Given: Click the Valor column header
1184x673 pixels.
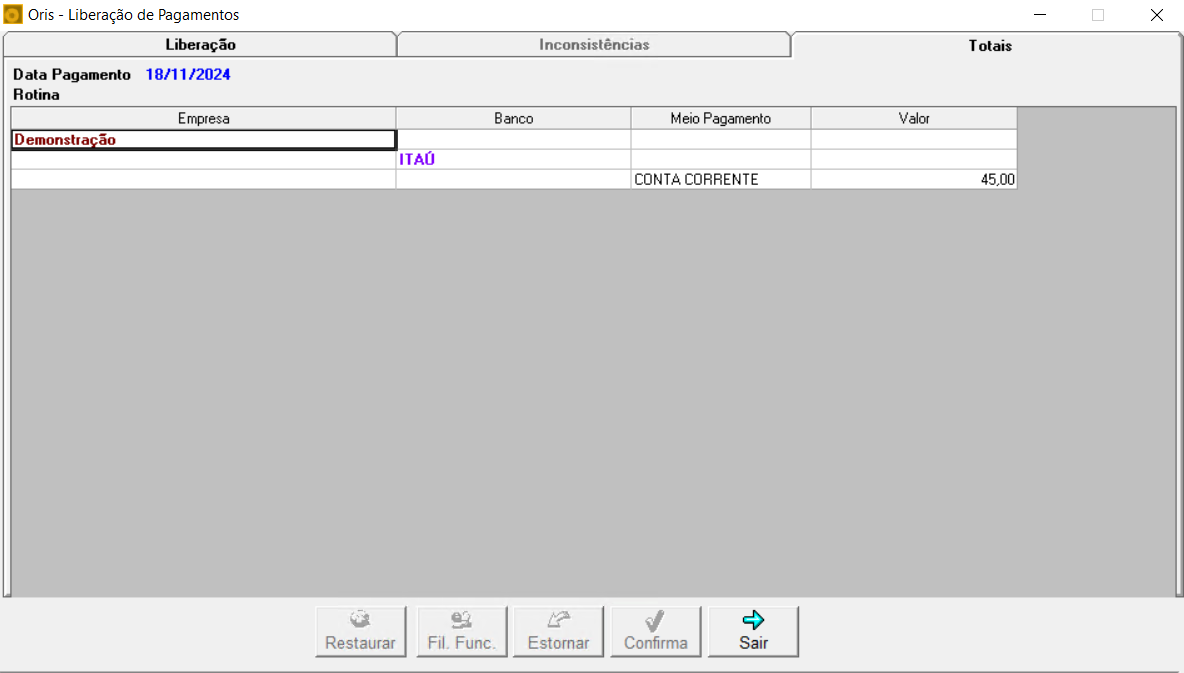Looking at the screenshot, I should (914, 119).
